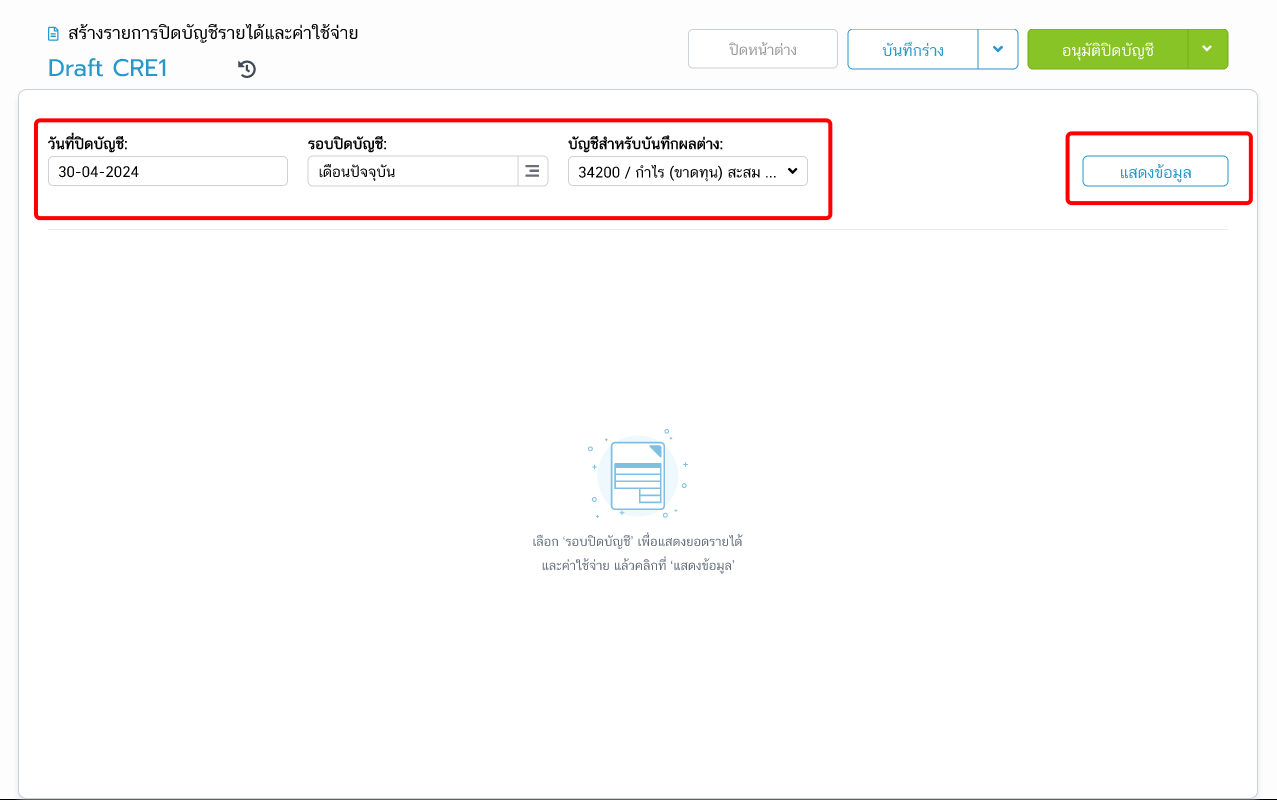This screenshot has height=800, width=1277.
Task: Approve closing with the green อนุมัติปิดบัญชี button
Action: coord(1107,49)
